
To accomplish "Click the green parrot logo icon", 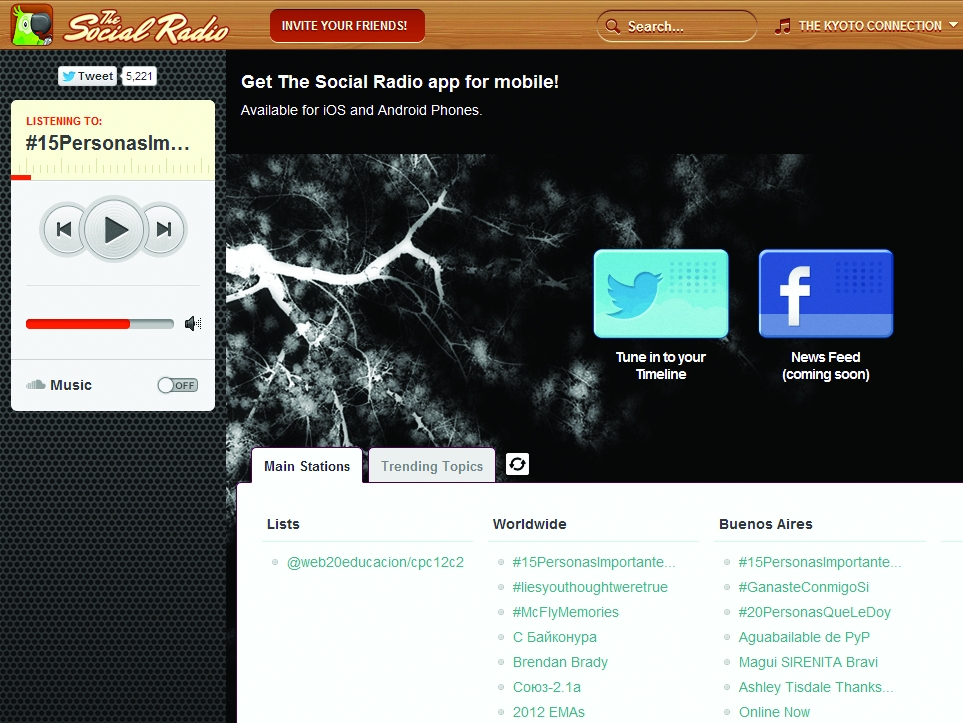I will pos(32,25).
